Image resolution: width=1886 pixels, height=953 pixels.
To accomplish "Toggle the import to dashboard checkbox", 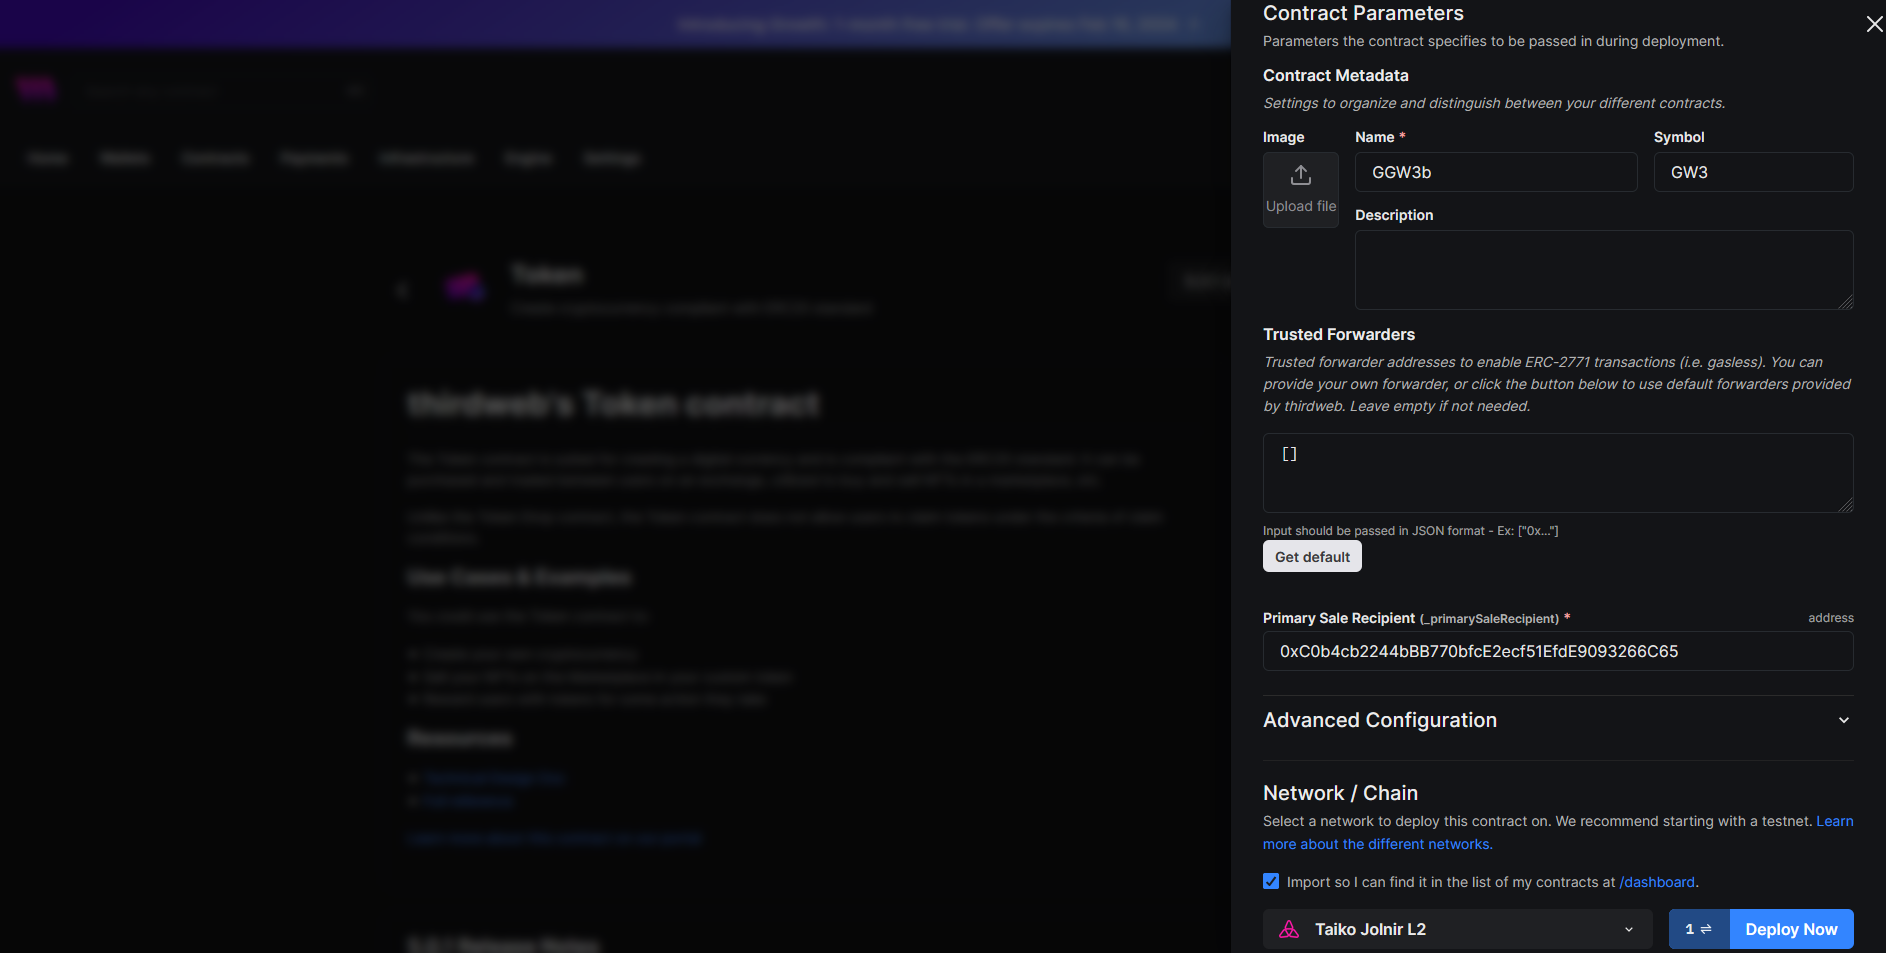I will pyautogui.click(x=1271, y=881).
